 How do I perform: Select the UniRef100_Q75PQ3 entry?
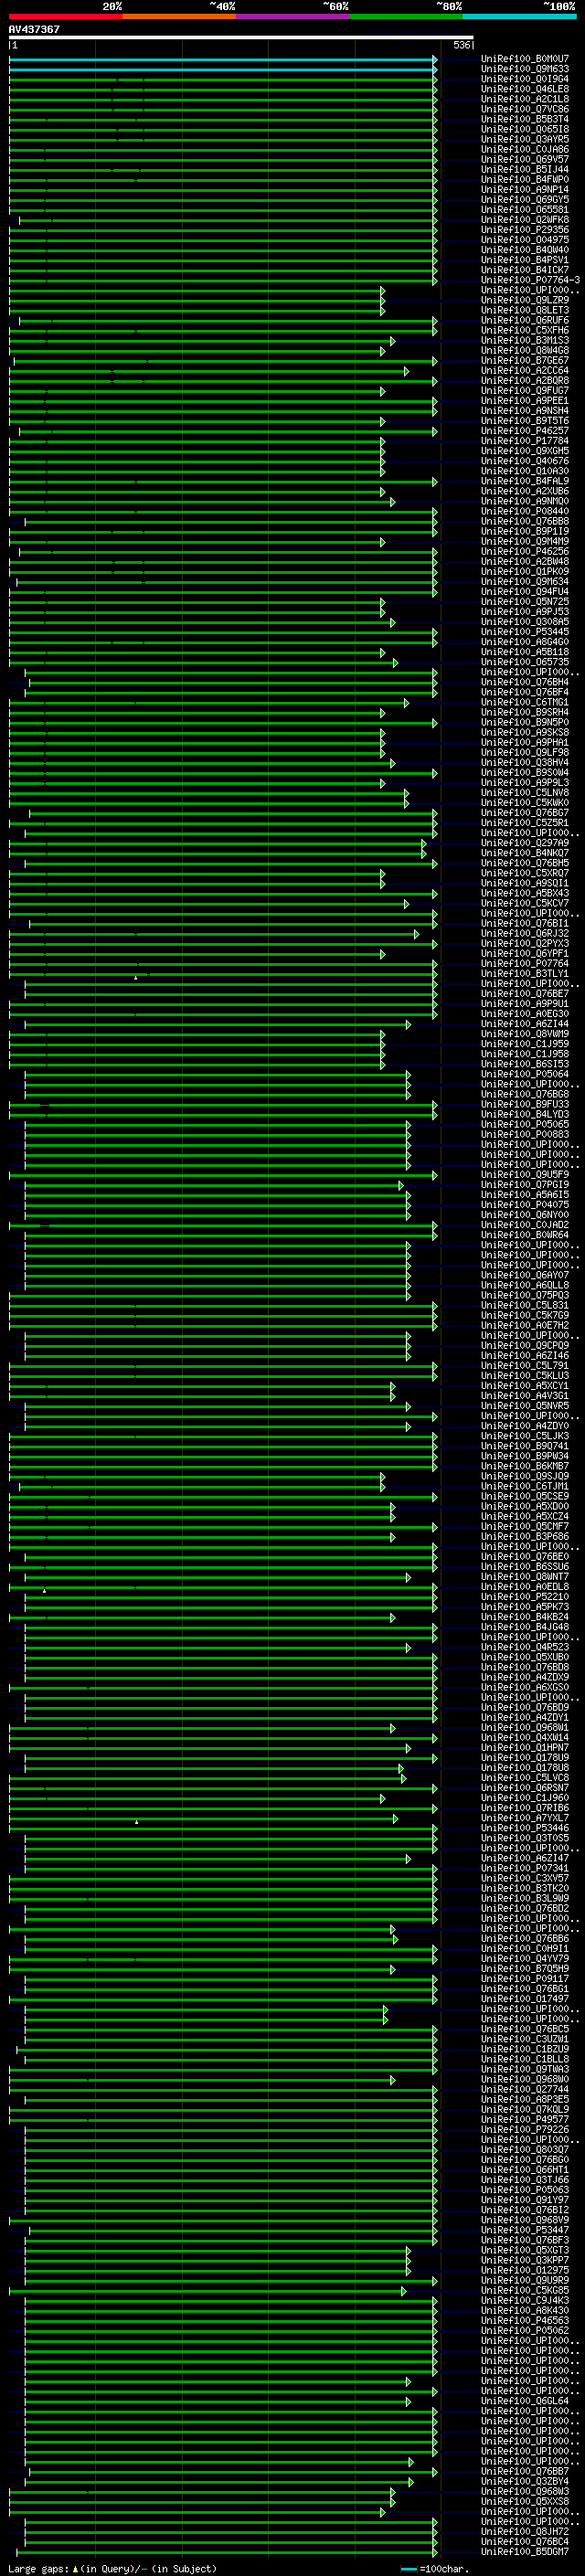point(525,1295)
